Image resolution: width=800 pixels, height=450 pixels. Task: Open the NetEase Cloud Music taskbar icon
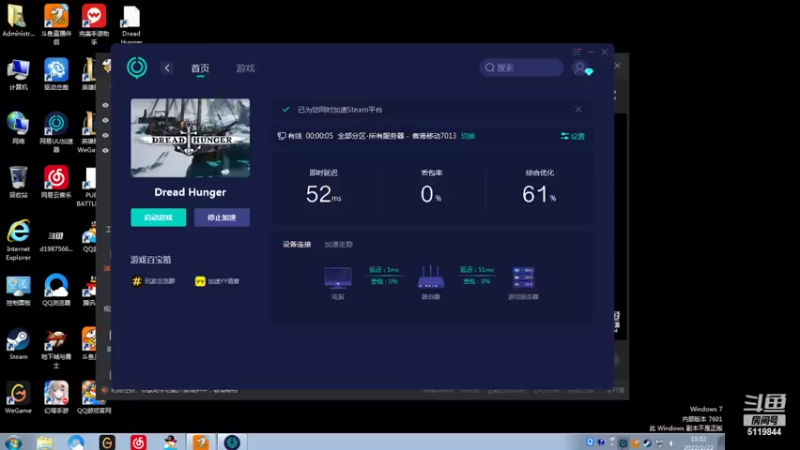pos(138,442)
